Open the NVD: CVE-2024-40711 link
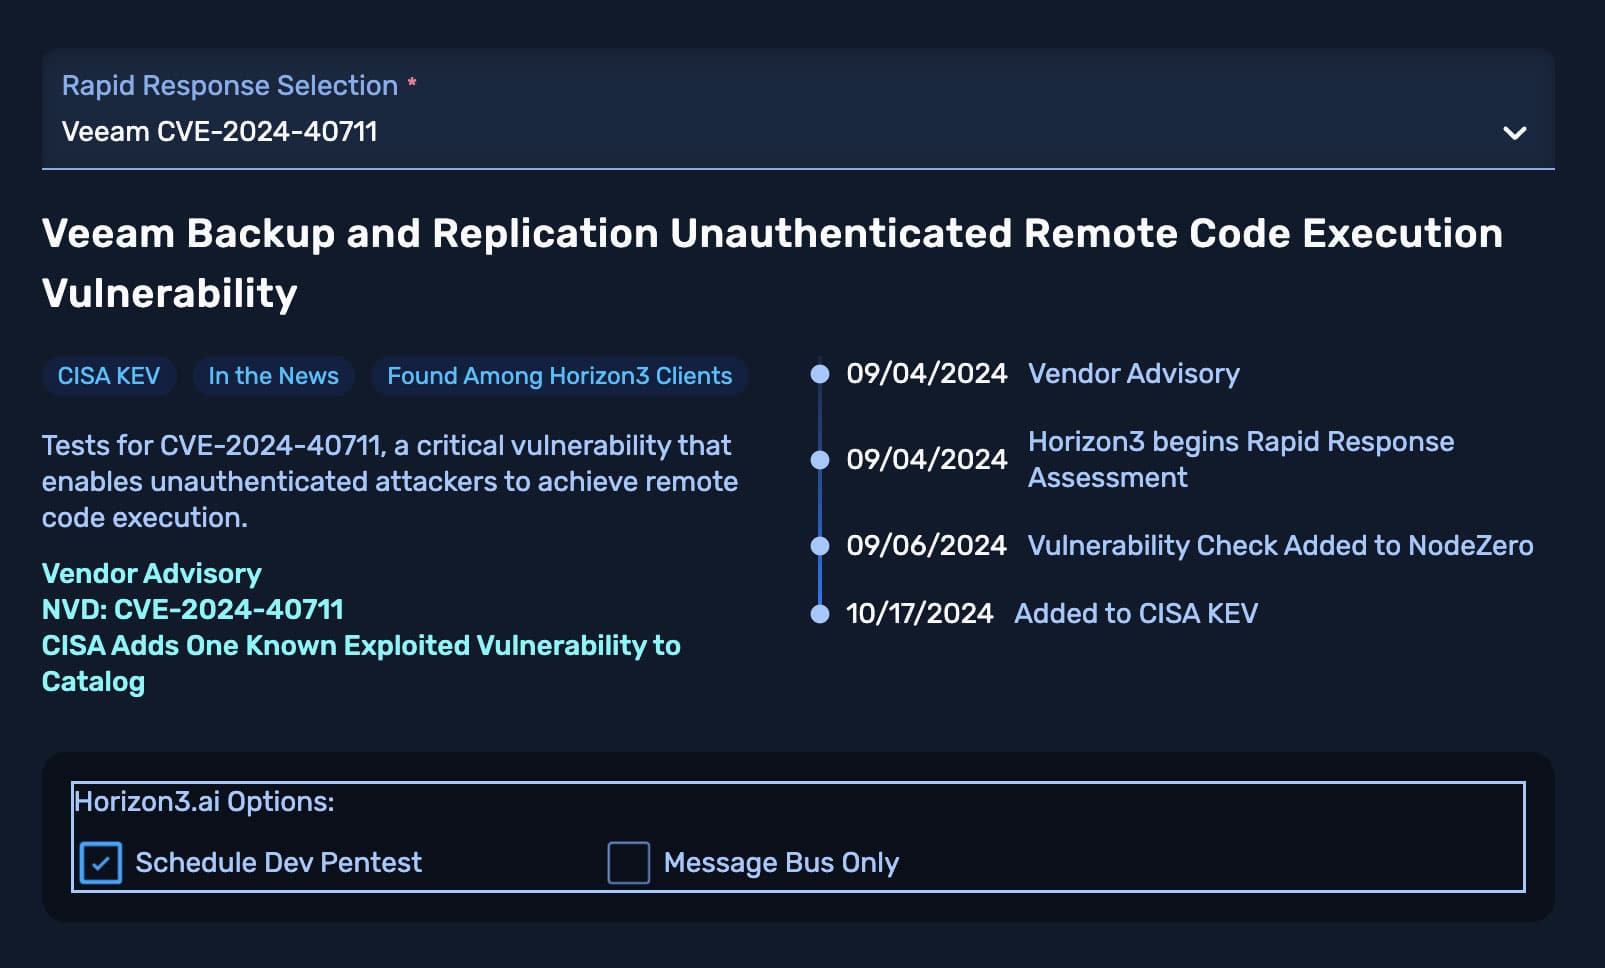 [193, 609]
